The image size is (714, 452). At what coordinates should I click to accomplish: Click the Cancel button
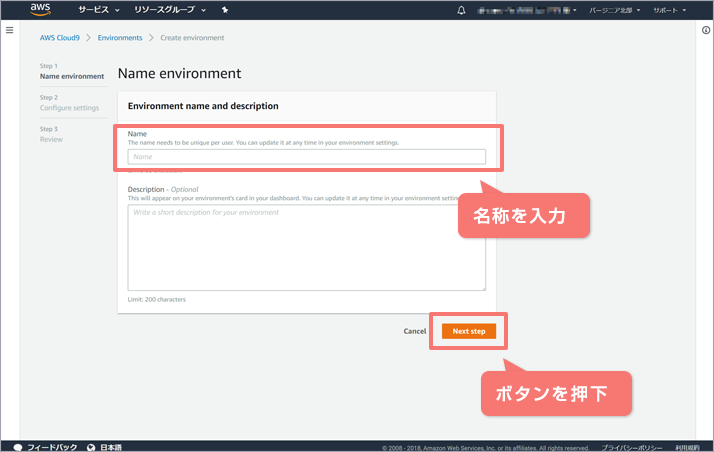tap(414, 331)
